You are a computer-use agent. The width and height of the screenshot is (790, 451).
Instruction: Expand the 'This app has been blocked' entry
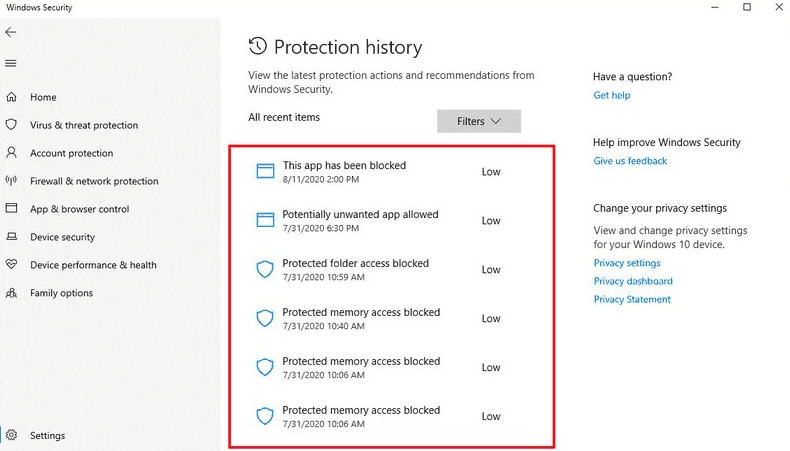[392, 171]
